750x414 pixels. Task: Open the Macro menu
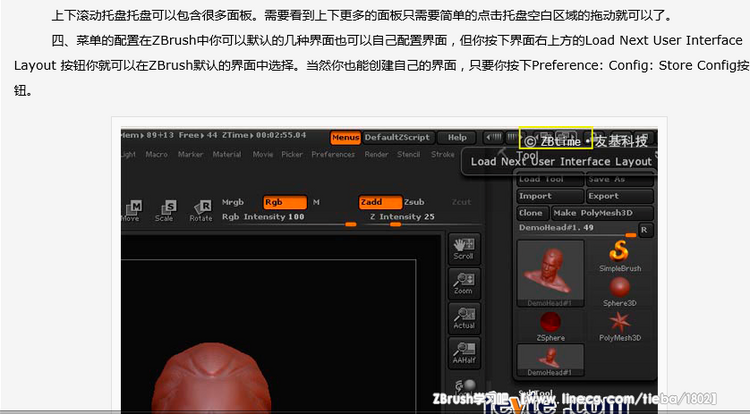click(x=157, y=154)
